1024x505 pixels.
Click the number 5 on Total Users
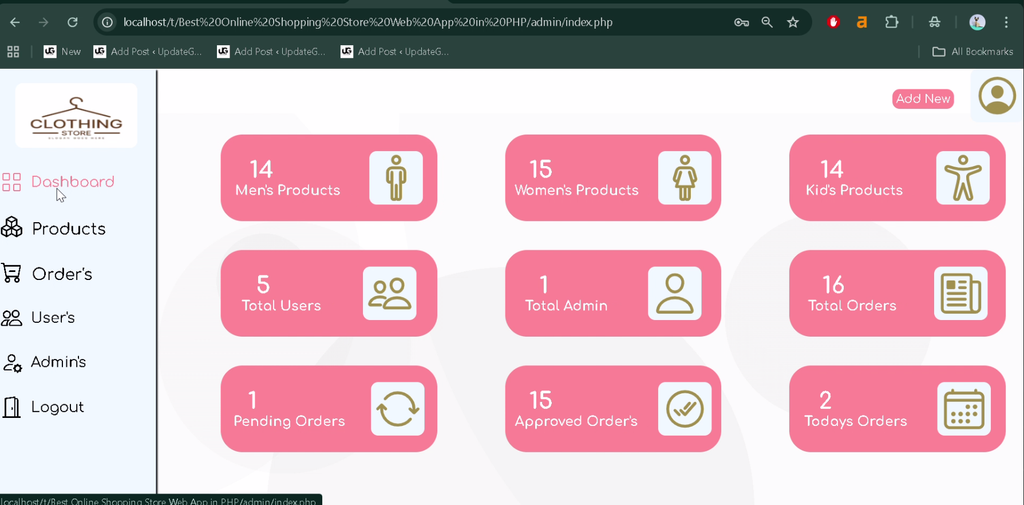pyautogui.click(x=263, y=285)
